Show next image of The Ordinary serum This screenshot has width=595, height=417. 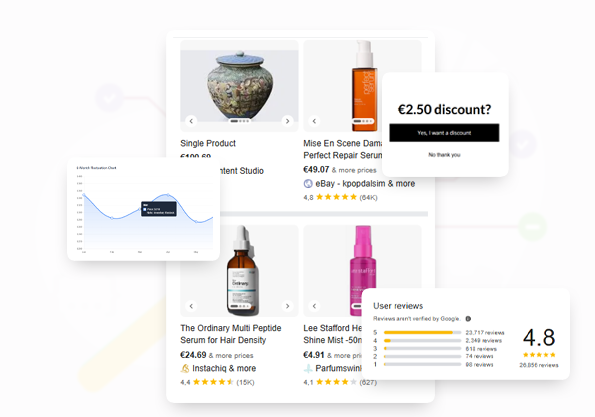(x=287, y=306)
